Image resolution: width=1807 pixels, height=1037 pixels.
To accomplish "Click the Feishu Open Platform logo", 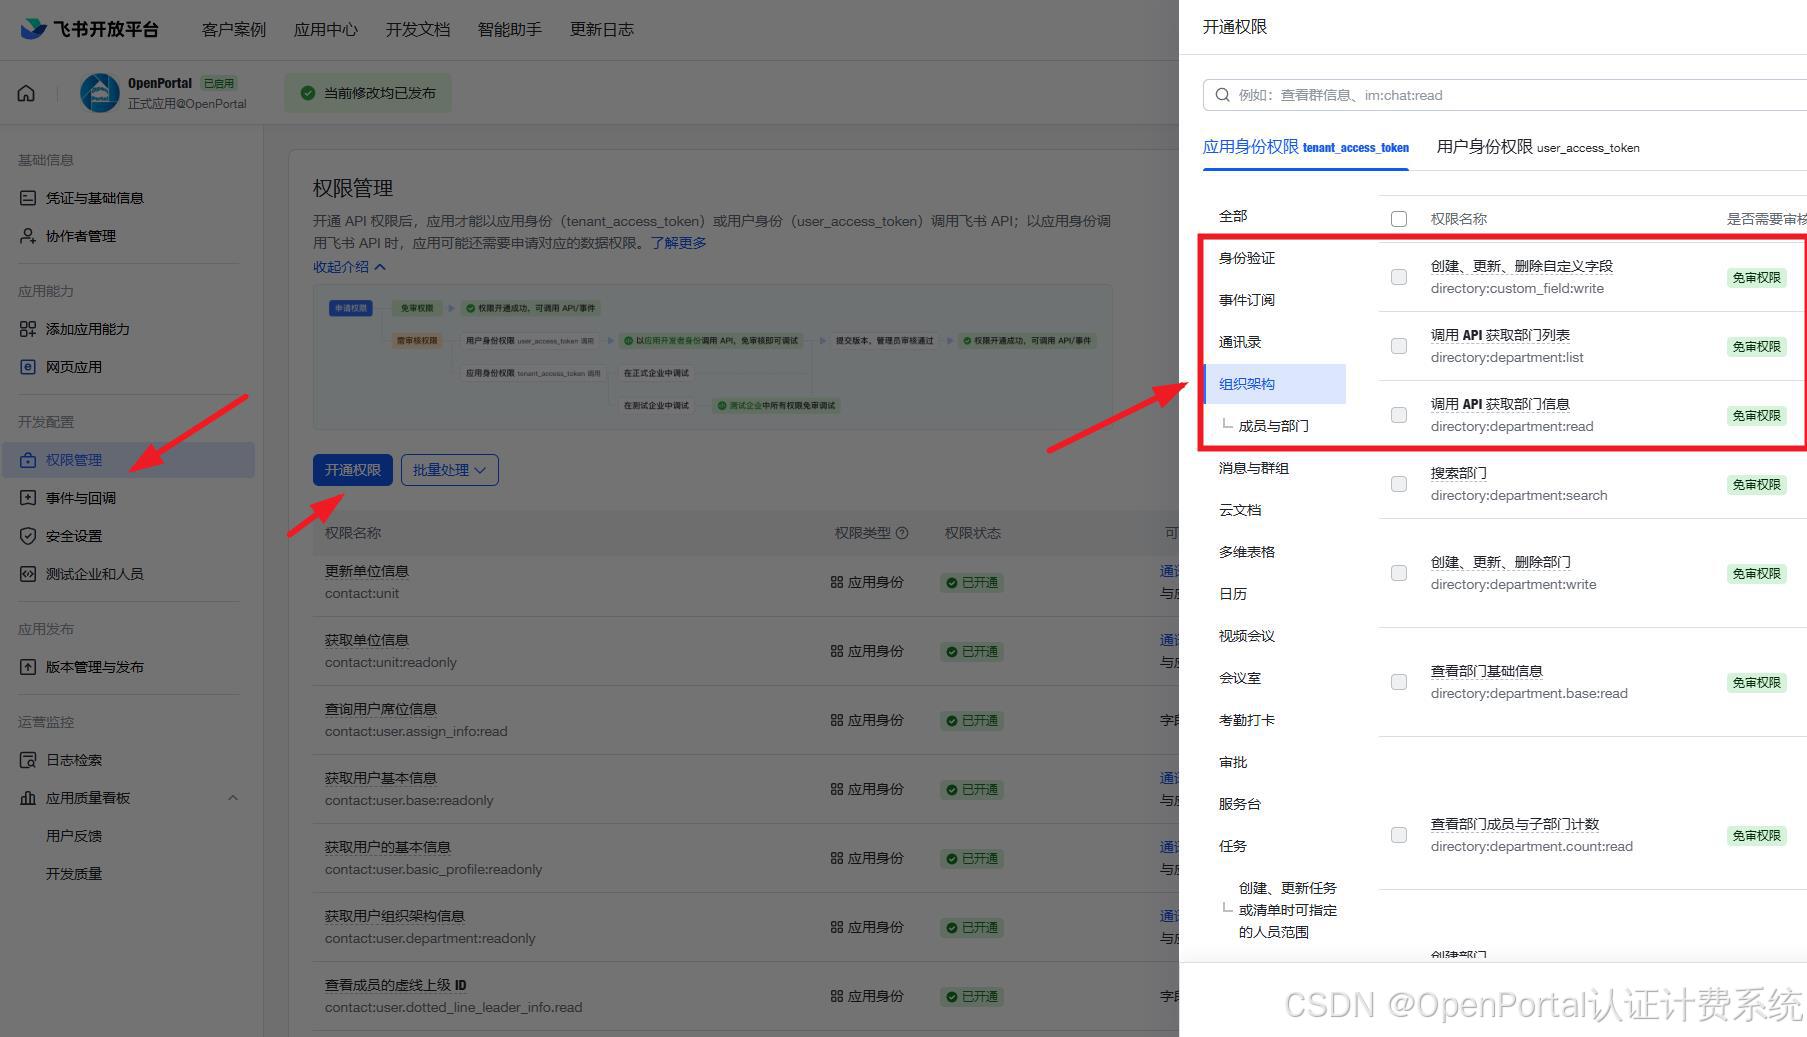I will click(x=89, y=29).
